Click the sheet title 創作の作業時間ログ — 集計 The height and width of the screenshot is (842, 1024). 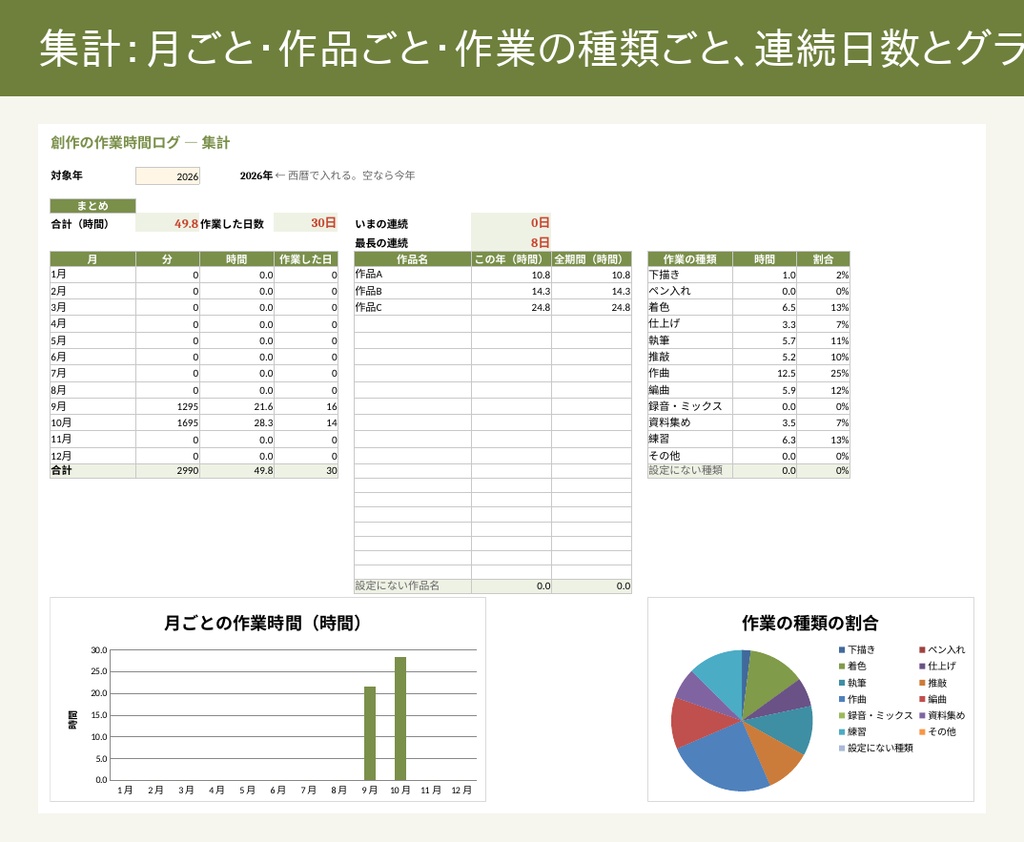tap(140, 142)
